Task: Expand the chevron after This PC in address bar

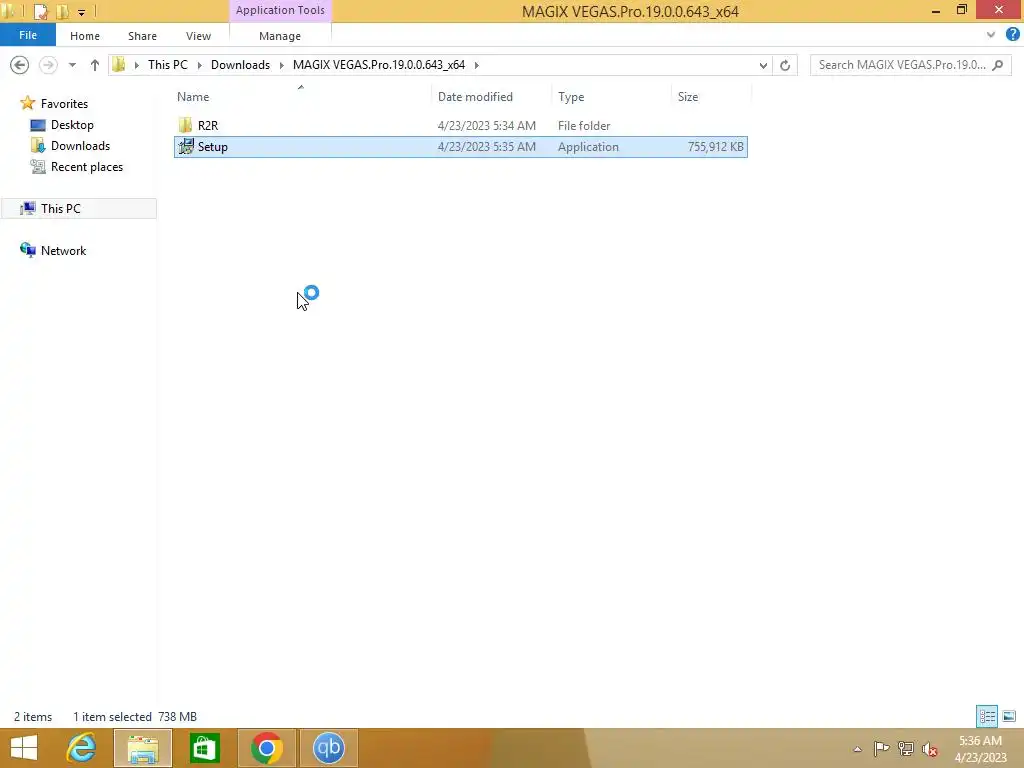Action: [x=200, y=65]
